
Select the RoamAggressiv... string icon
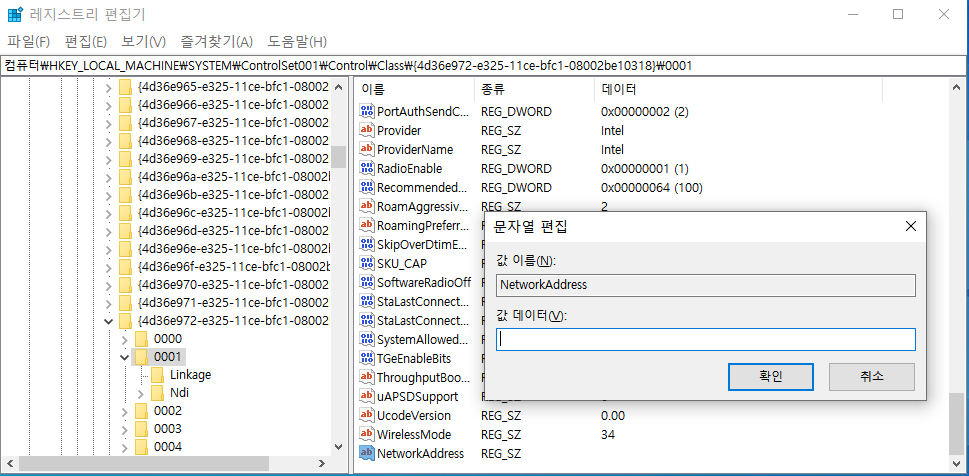coord(367,206)
